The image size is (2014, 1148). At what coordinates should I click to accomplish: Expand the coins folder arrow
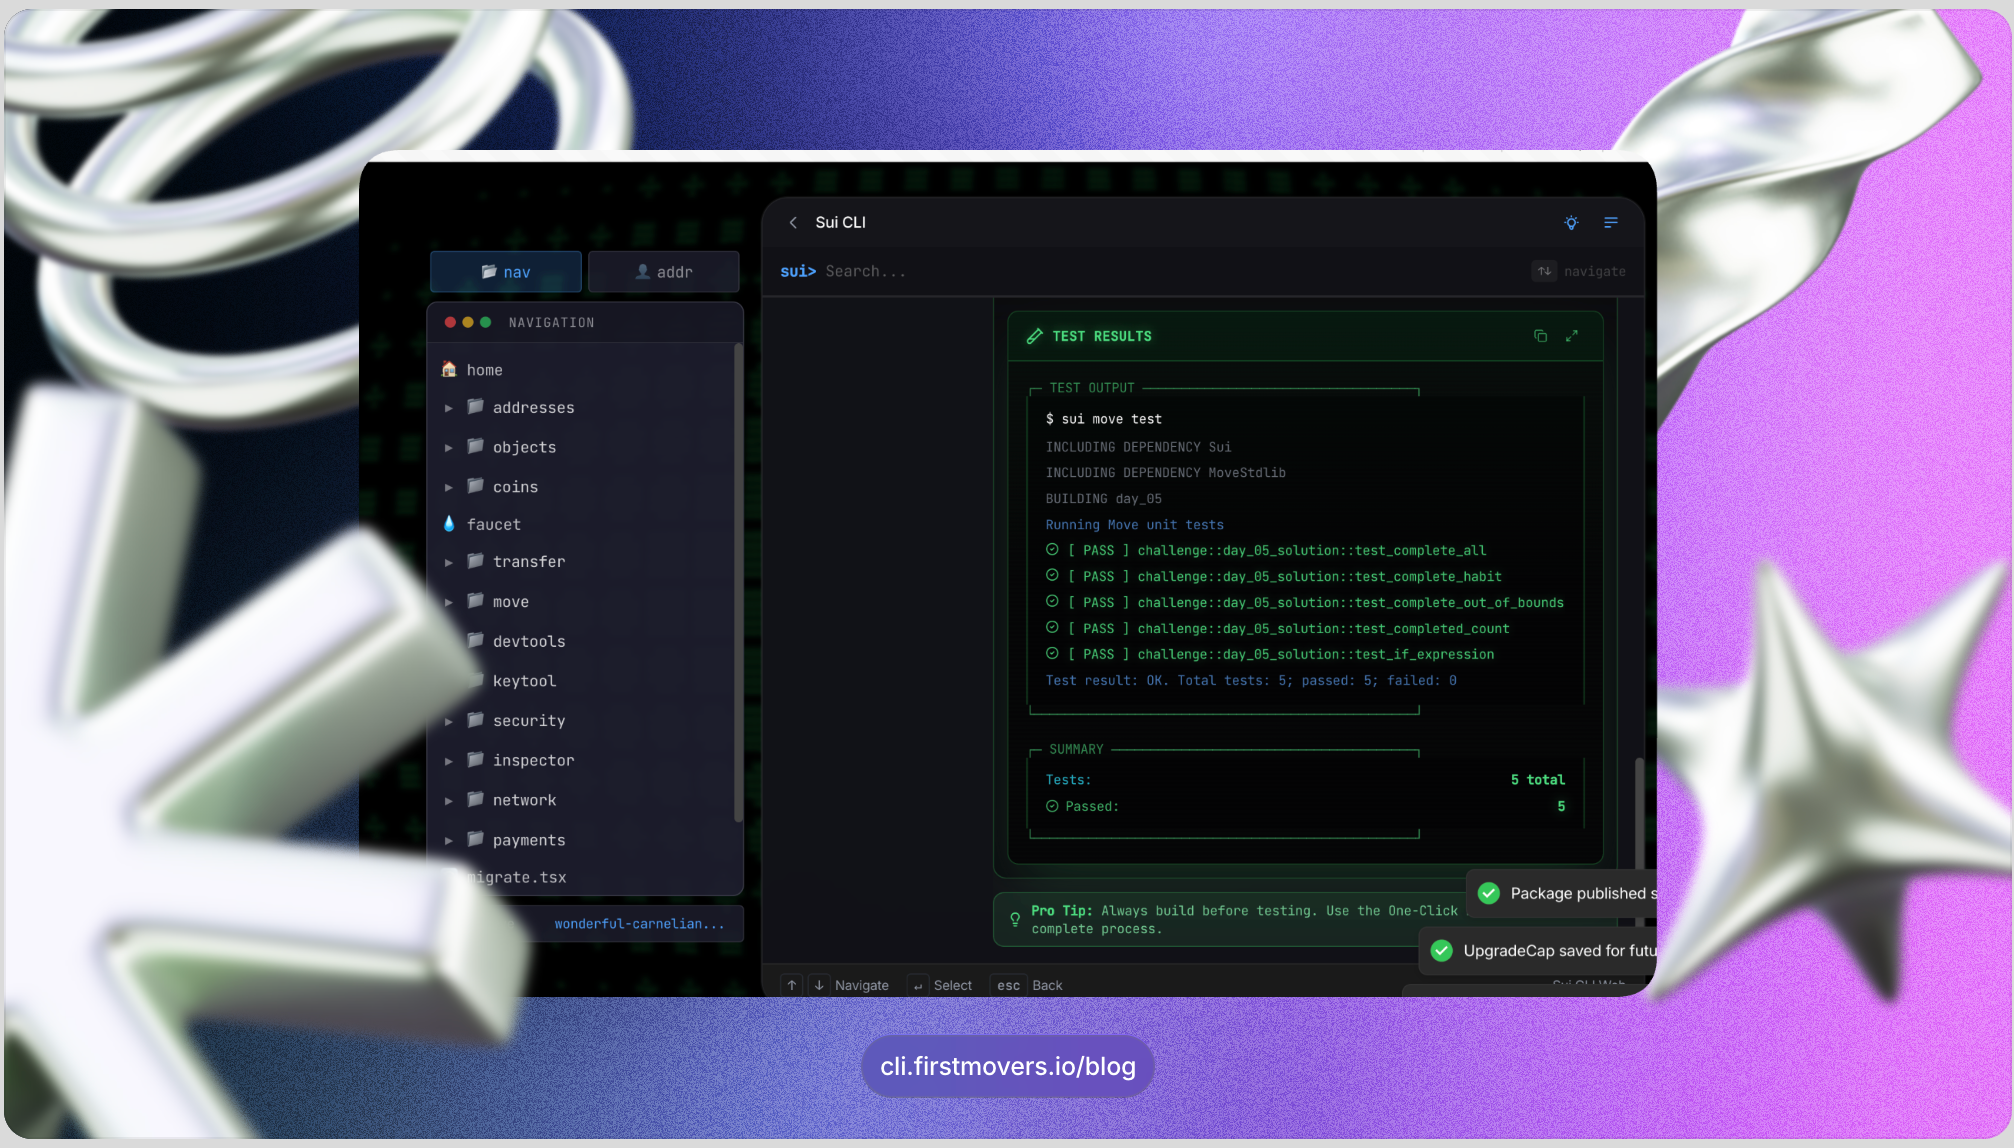click(x=449, y=487)
